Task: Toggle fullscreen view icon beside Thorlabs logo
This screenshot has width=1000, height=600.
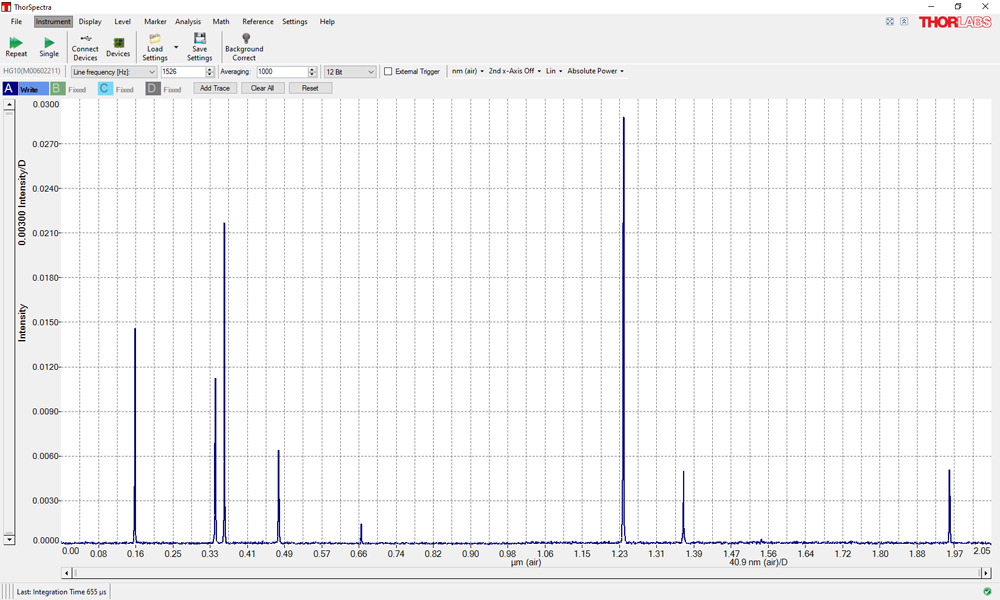Action: click(x=890, y=21)
